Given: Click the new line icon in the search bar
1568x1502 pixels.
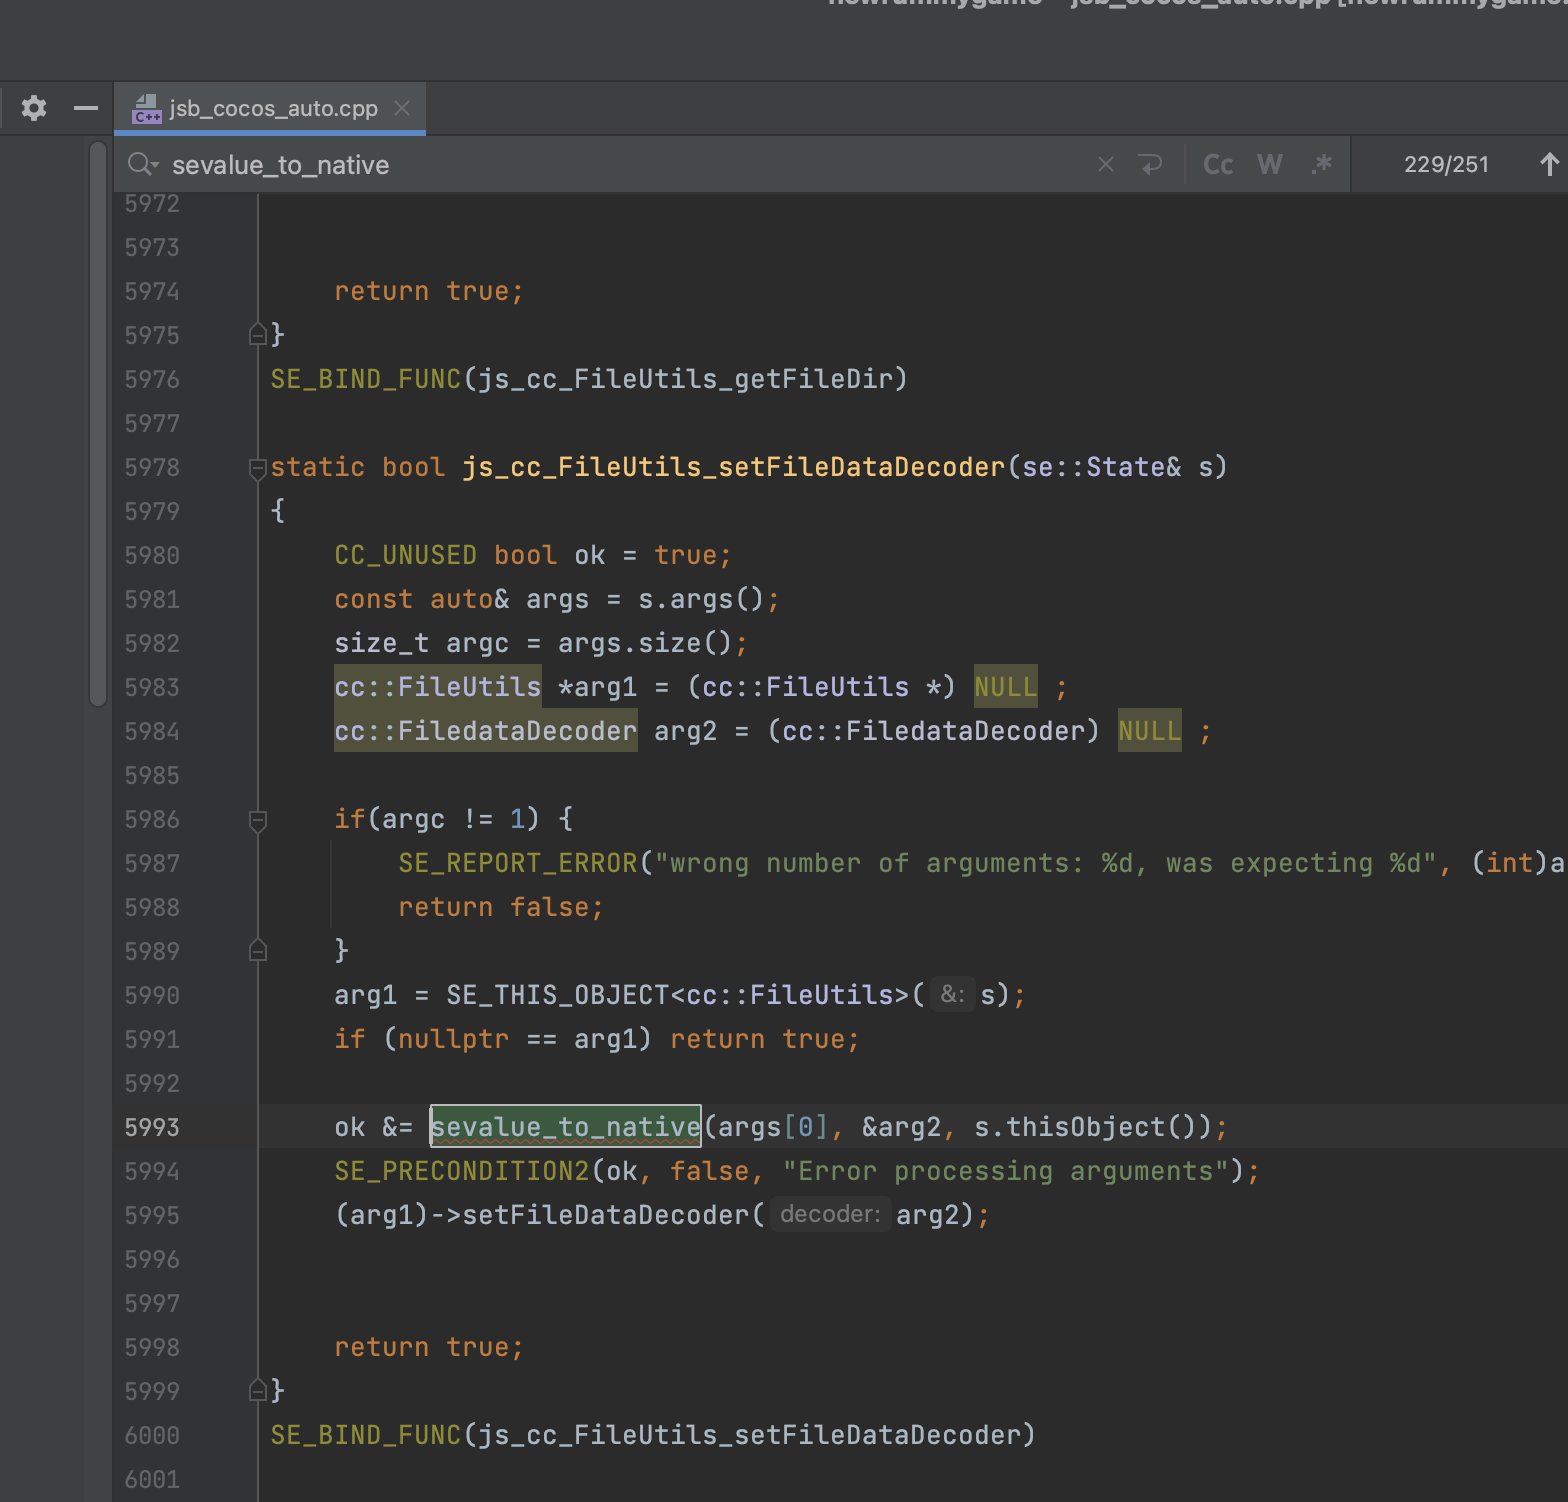Looking at the screenshot, I should 1150,164.
